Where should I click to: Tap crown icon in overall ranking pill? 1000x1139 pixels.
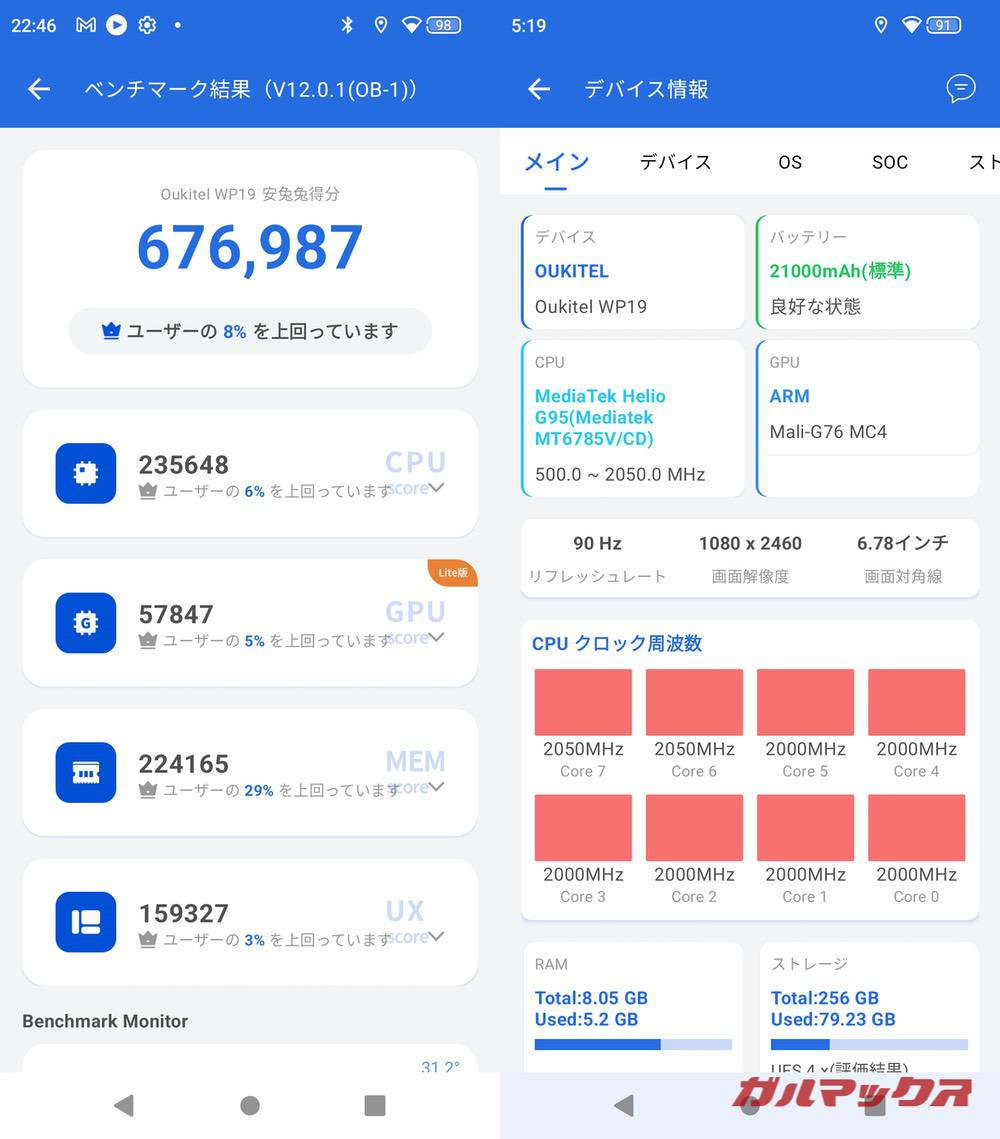coord(110,331)
